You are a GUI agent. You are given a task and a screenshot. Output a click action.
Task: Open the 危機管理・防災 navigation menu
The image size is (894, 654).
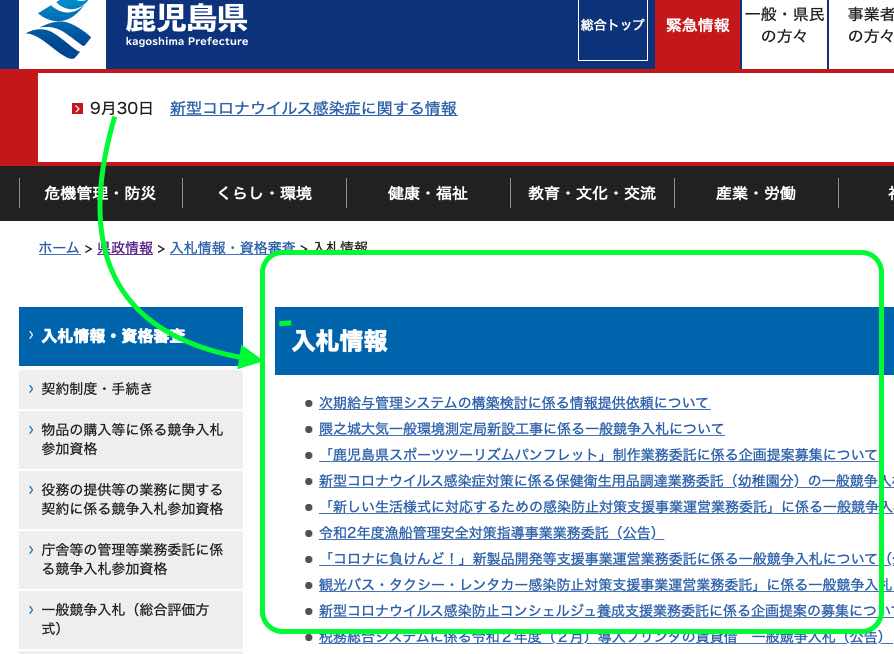[x=100, y=194]
